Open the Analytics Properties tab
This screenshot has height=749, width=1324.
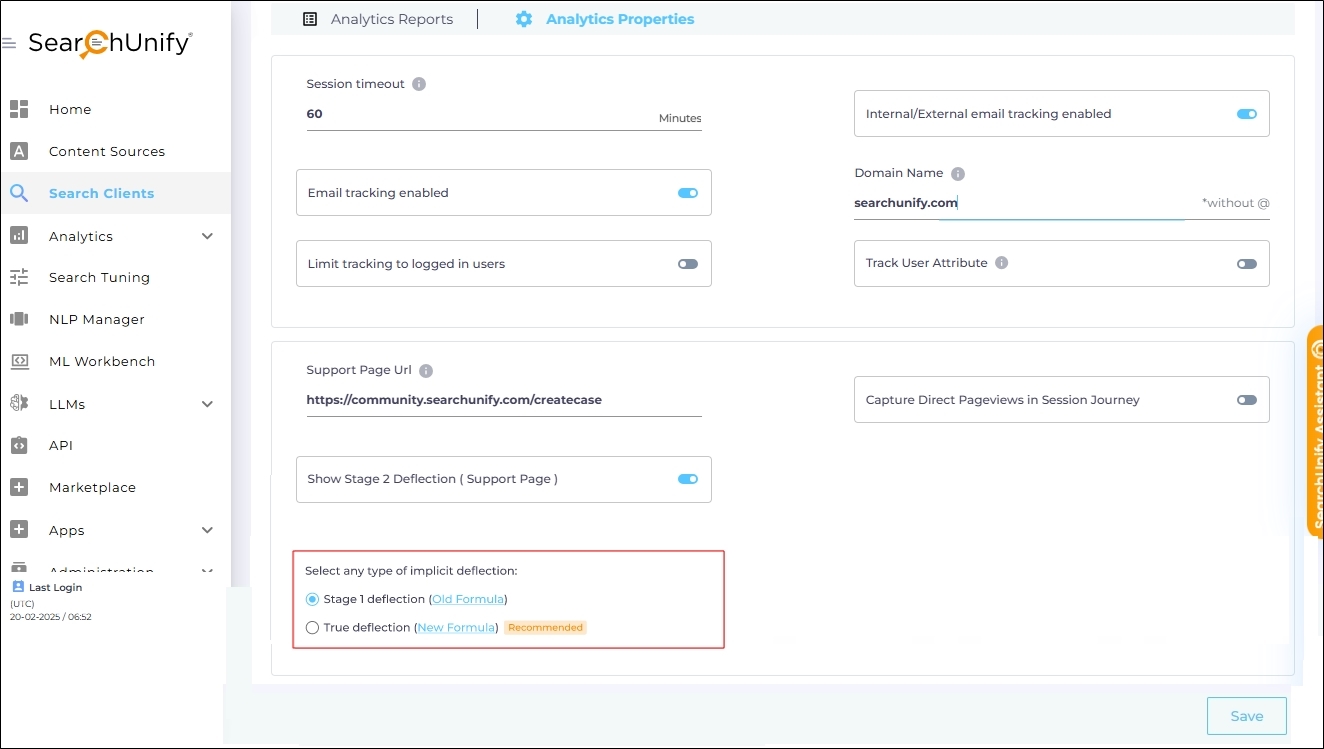click(605, 19)
